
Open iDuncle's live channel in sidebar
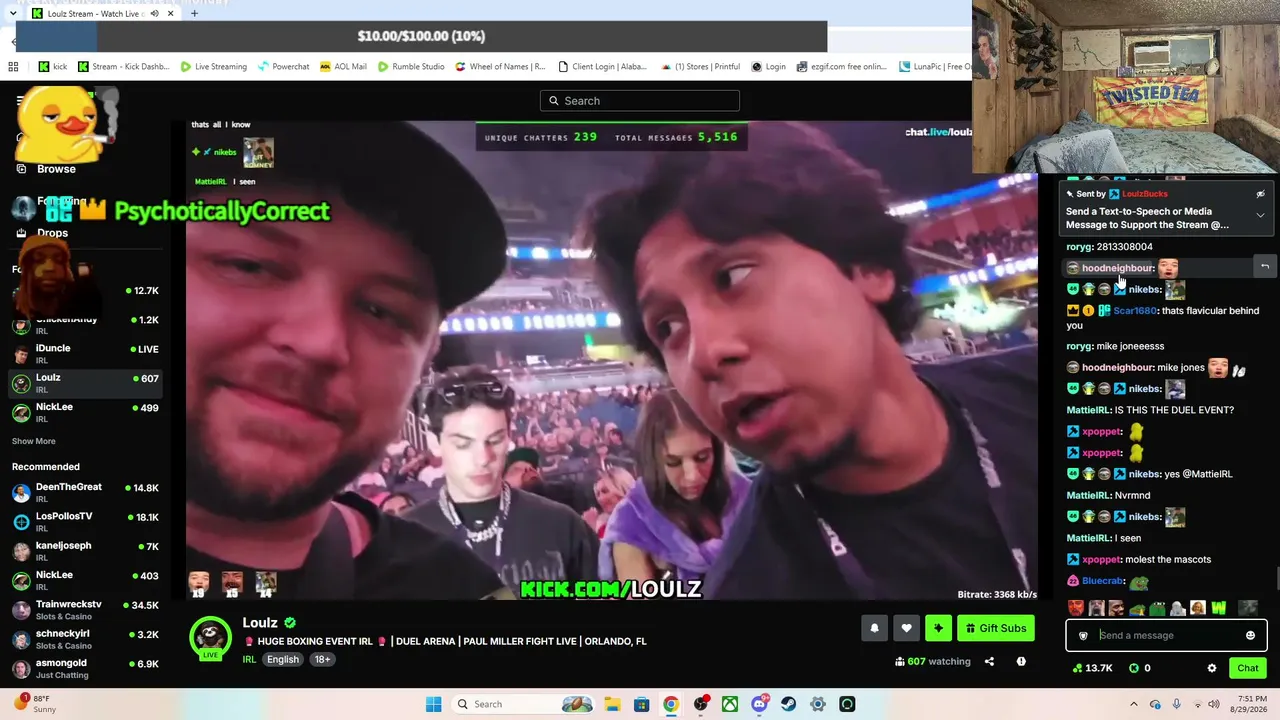(85, 353)
